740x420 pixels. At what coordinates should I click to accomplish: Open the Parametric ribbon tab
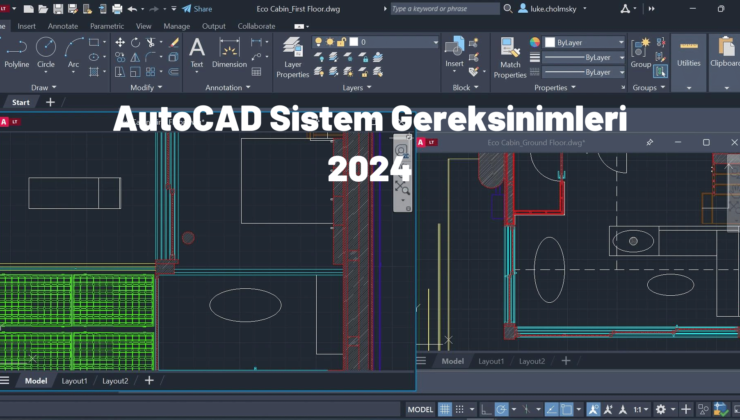(x=107, y=26)
